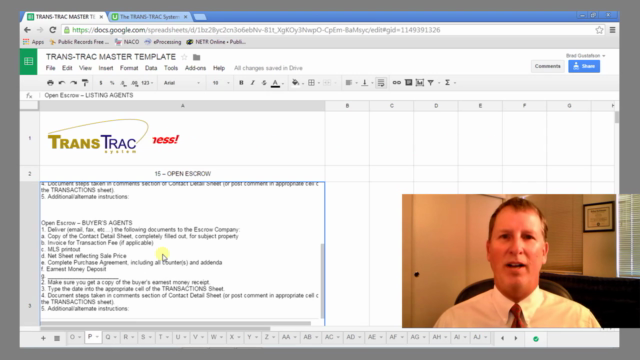This screenshot has height=360, width=640.
Task: Open vertical align options
Action: coord(364,83)
